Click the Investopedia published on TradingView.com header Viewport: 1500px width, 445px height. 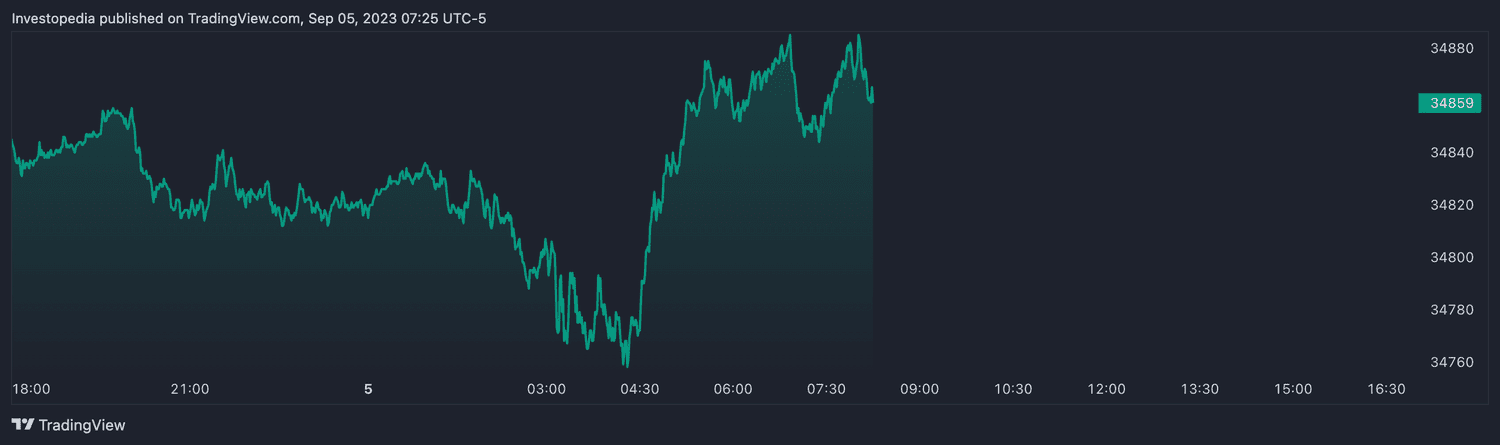(x=249, y=18)
